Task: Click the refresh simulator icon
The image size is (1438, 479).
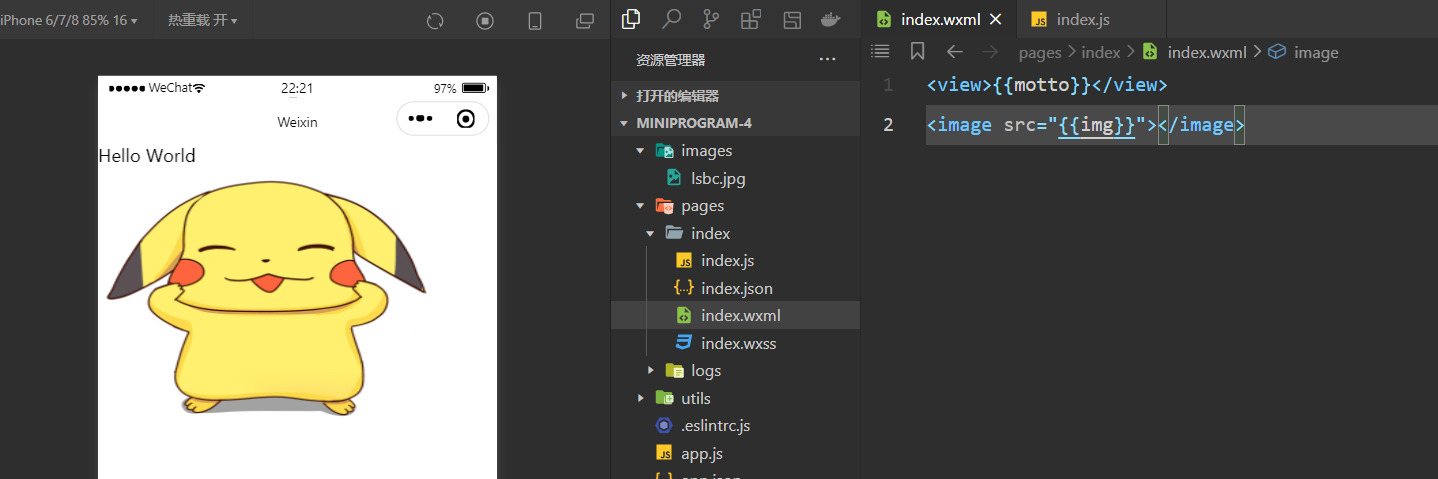Action: 435,21
